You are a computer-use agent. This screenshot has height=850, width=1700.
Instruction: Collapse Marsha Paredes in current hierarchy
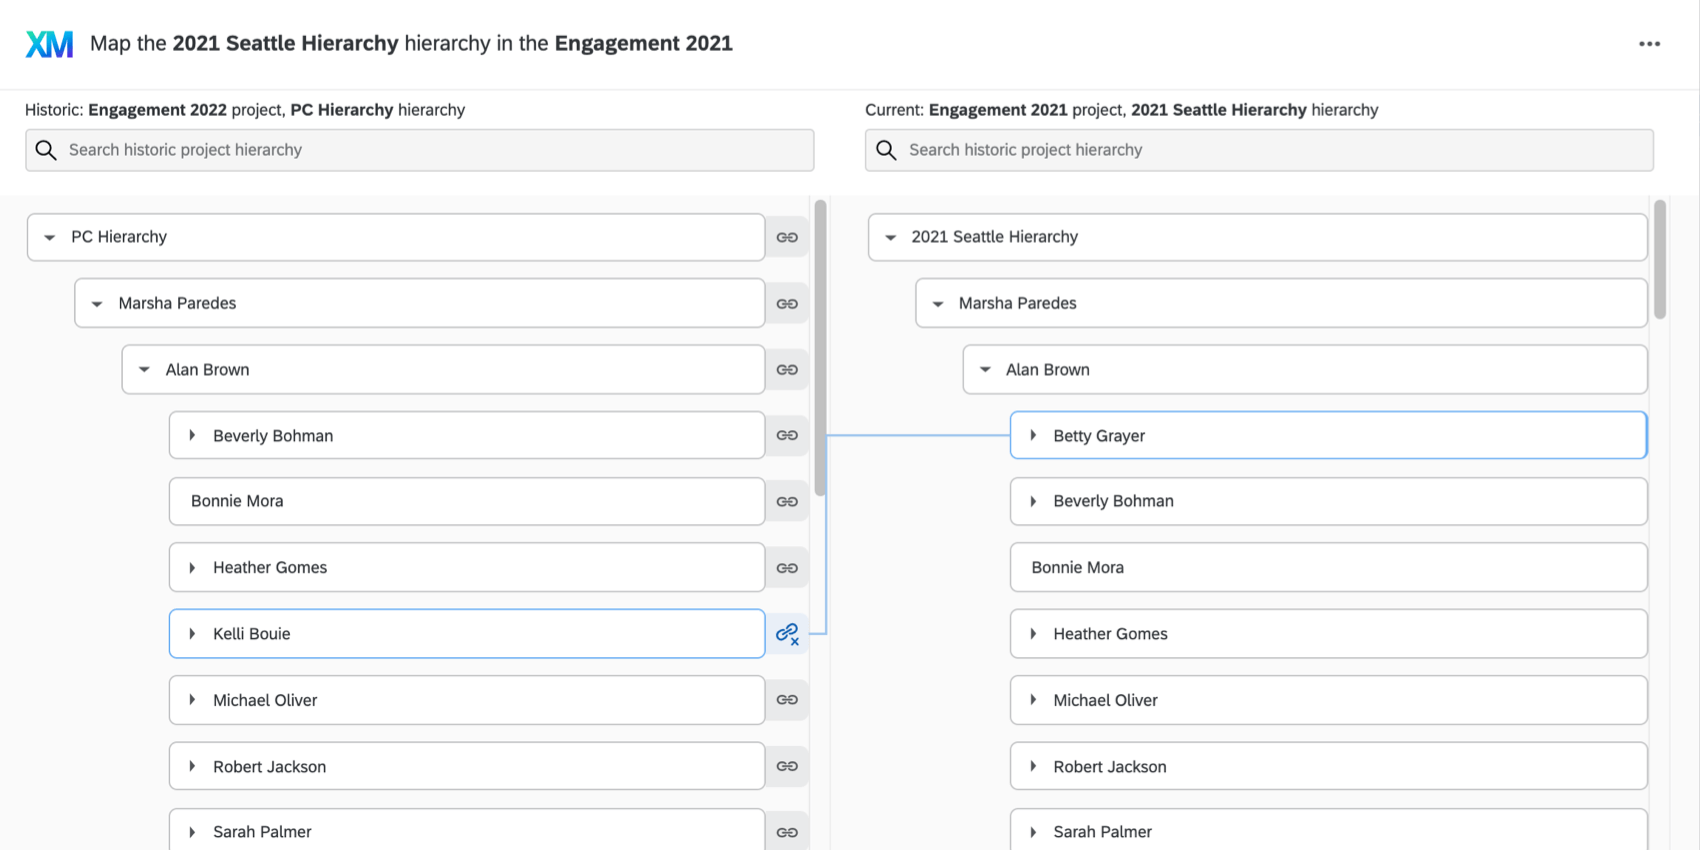[x=938, y=304]
